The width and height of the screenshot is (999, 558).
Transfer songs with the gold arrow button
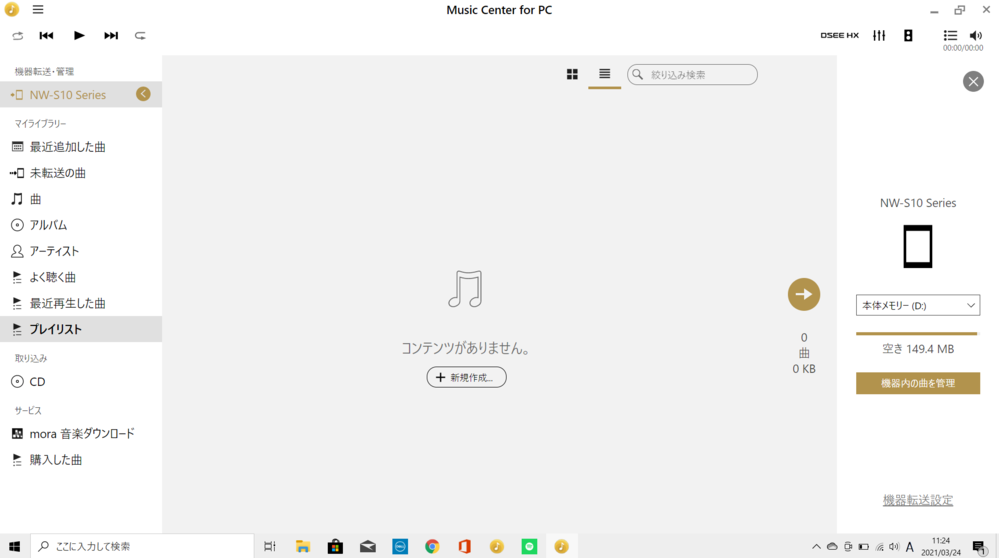pos(804,294)
